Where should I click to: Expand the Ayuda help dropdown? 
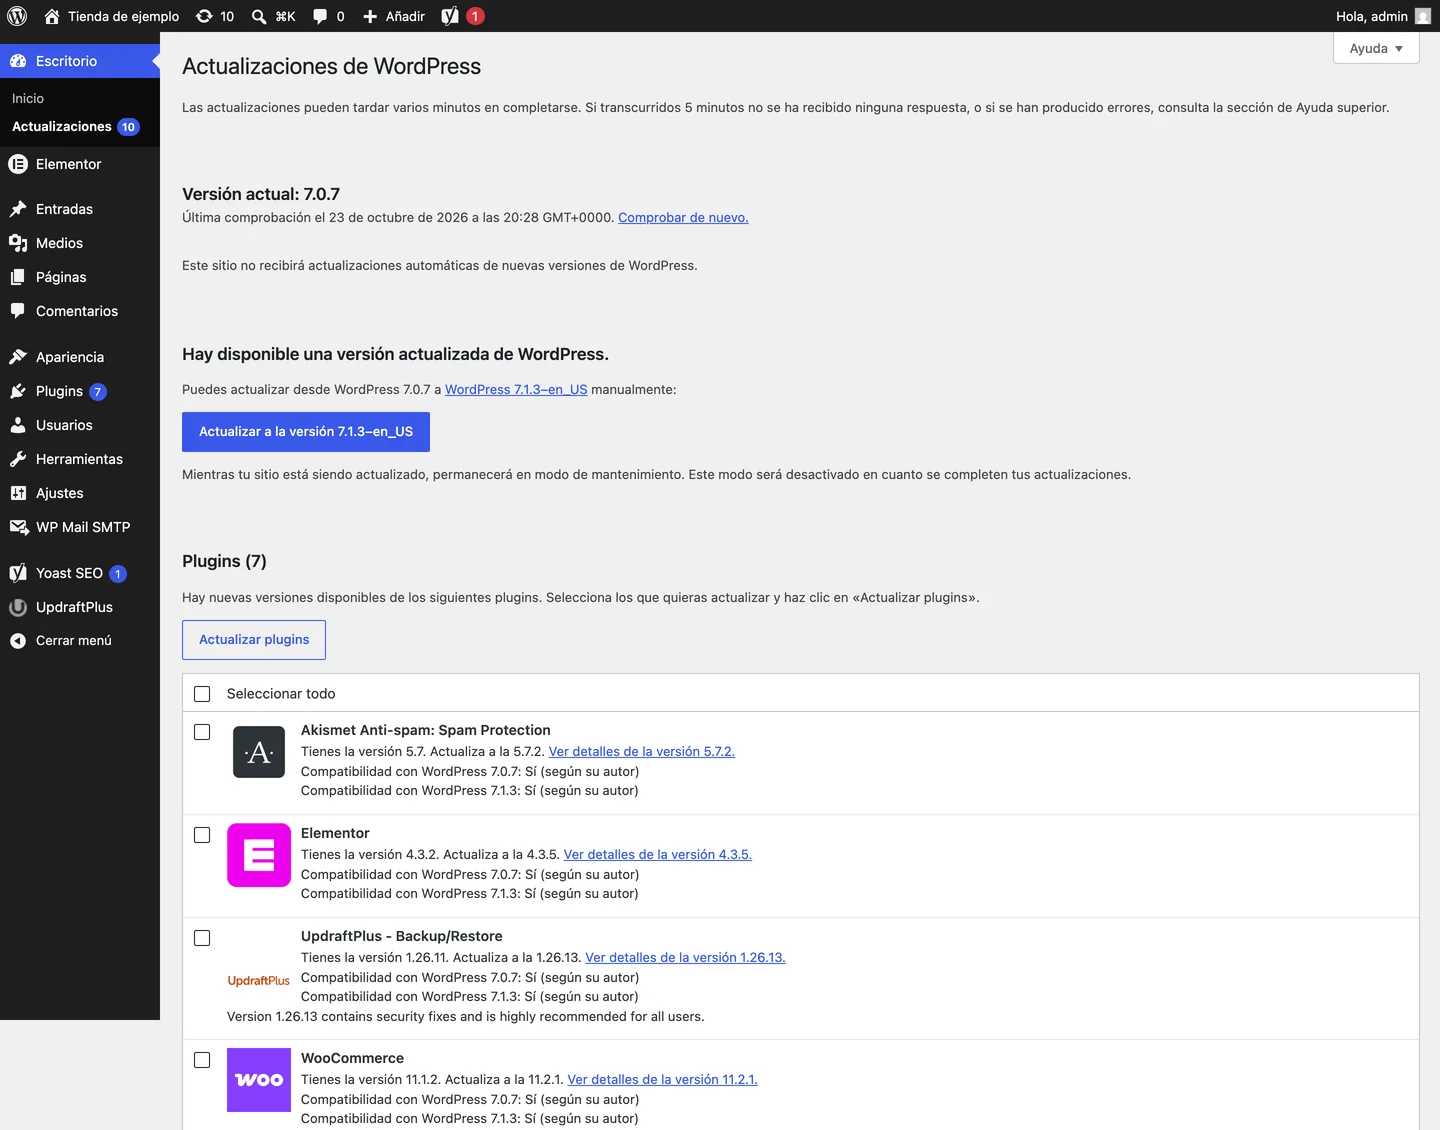coord(1376,48)
